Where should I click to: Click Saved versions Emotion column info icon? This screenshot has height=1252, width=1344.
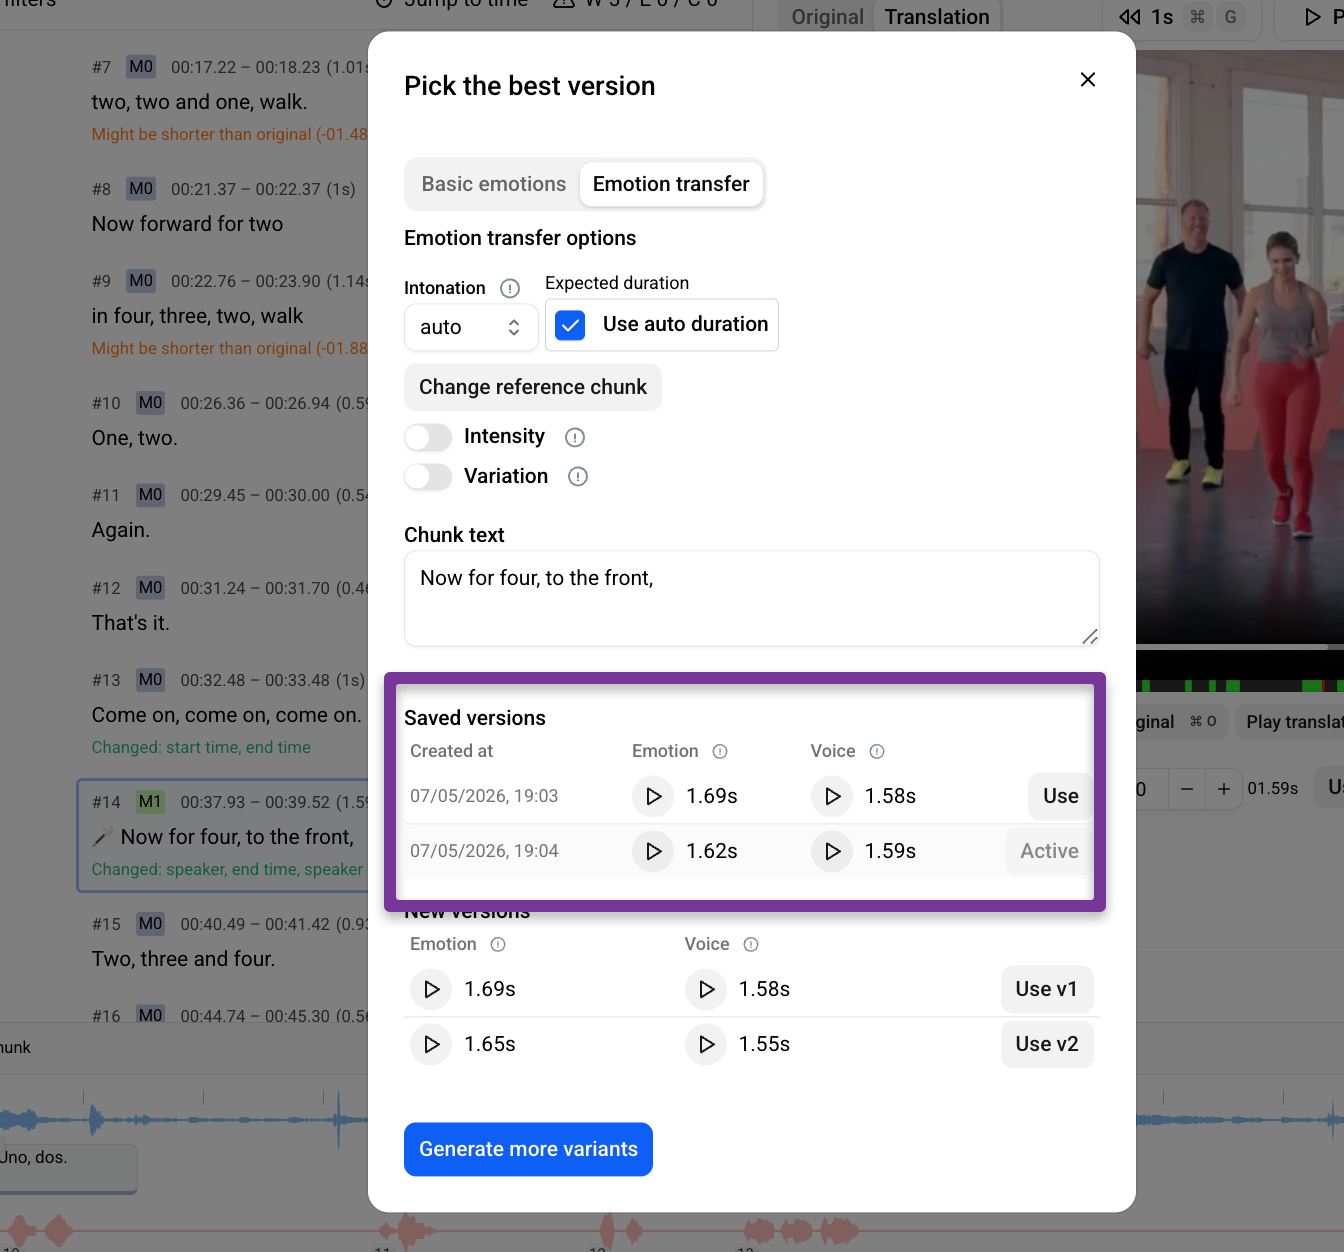(720, 751)
